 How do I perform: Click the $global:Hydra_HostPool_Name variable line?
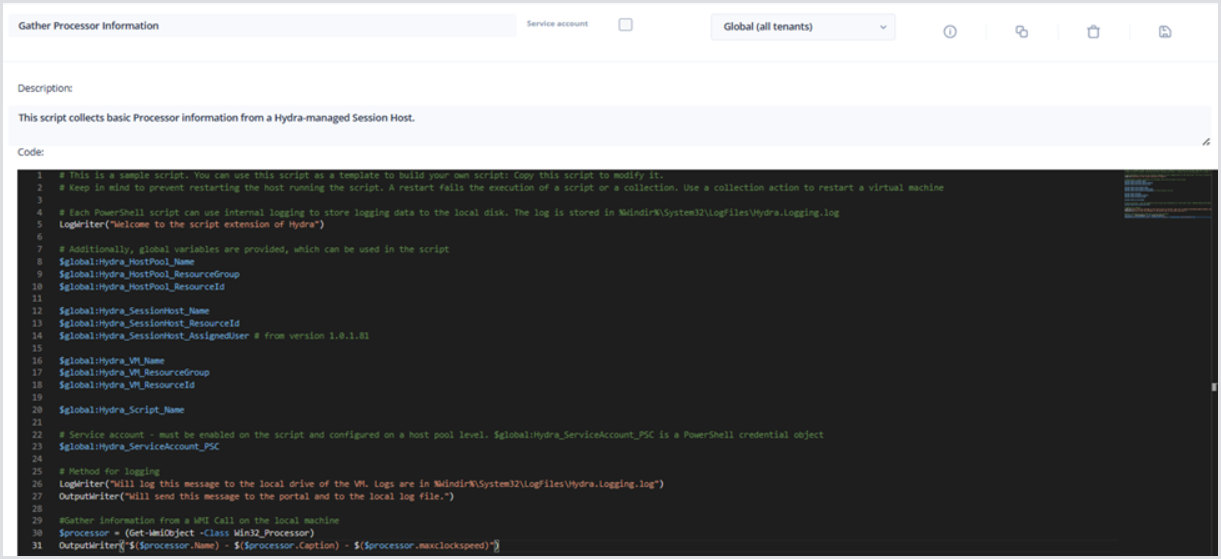(126, 262)
